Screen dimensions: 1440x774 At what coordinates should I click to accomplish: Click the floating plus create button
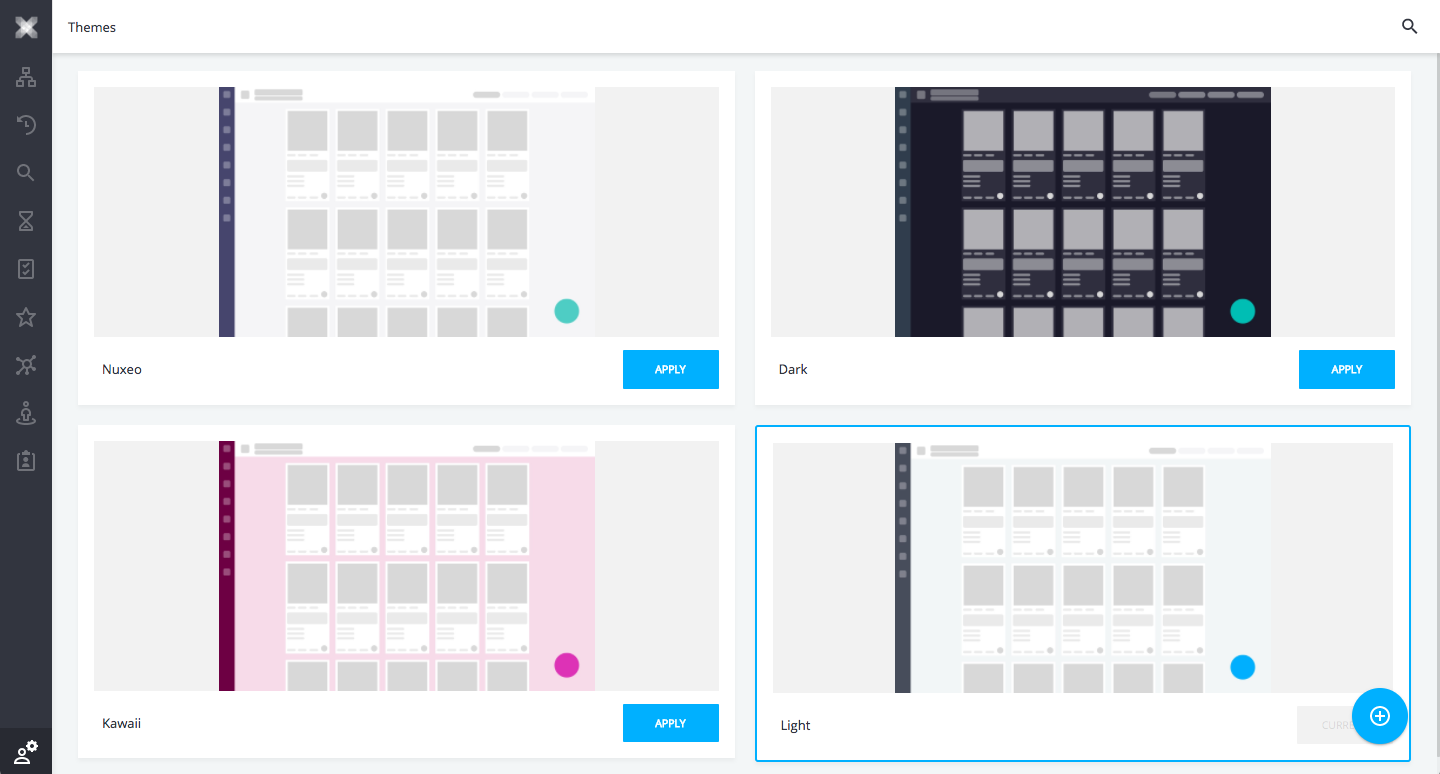point(1379,715)
